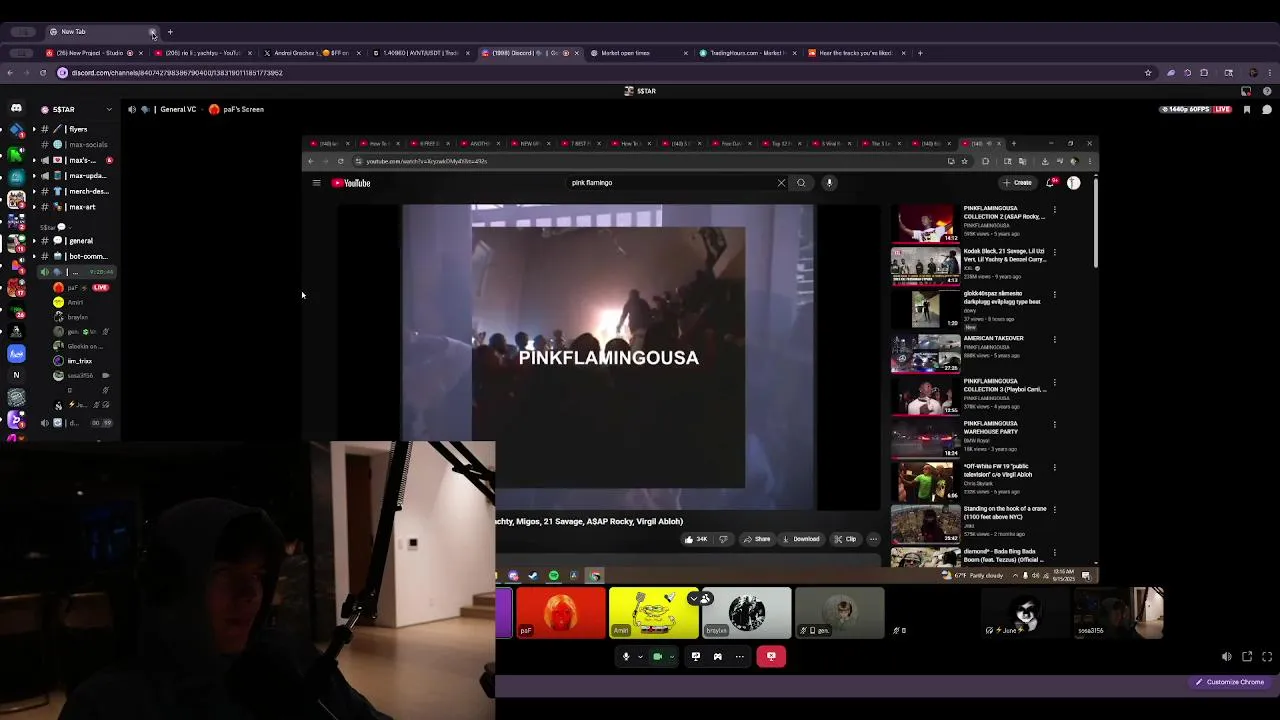Click the green N server icon
The height and width of the screenshot is (720, 1280).
16,154
